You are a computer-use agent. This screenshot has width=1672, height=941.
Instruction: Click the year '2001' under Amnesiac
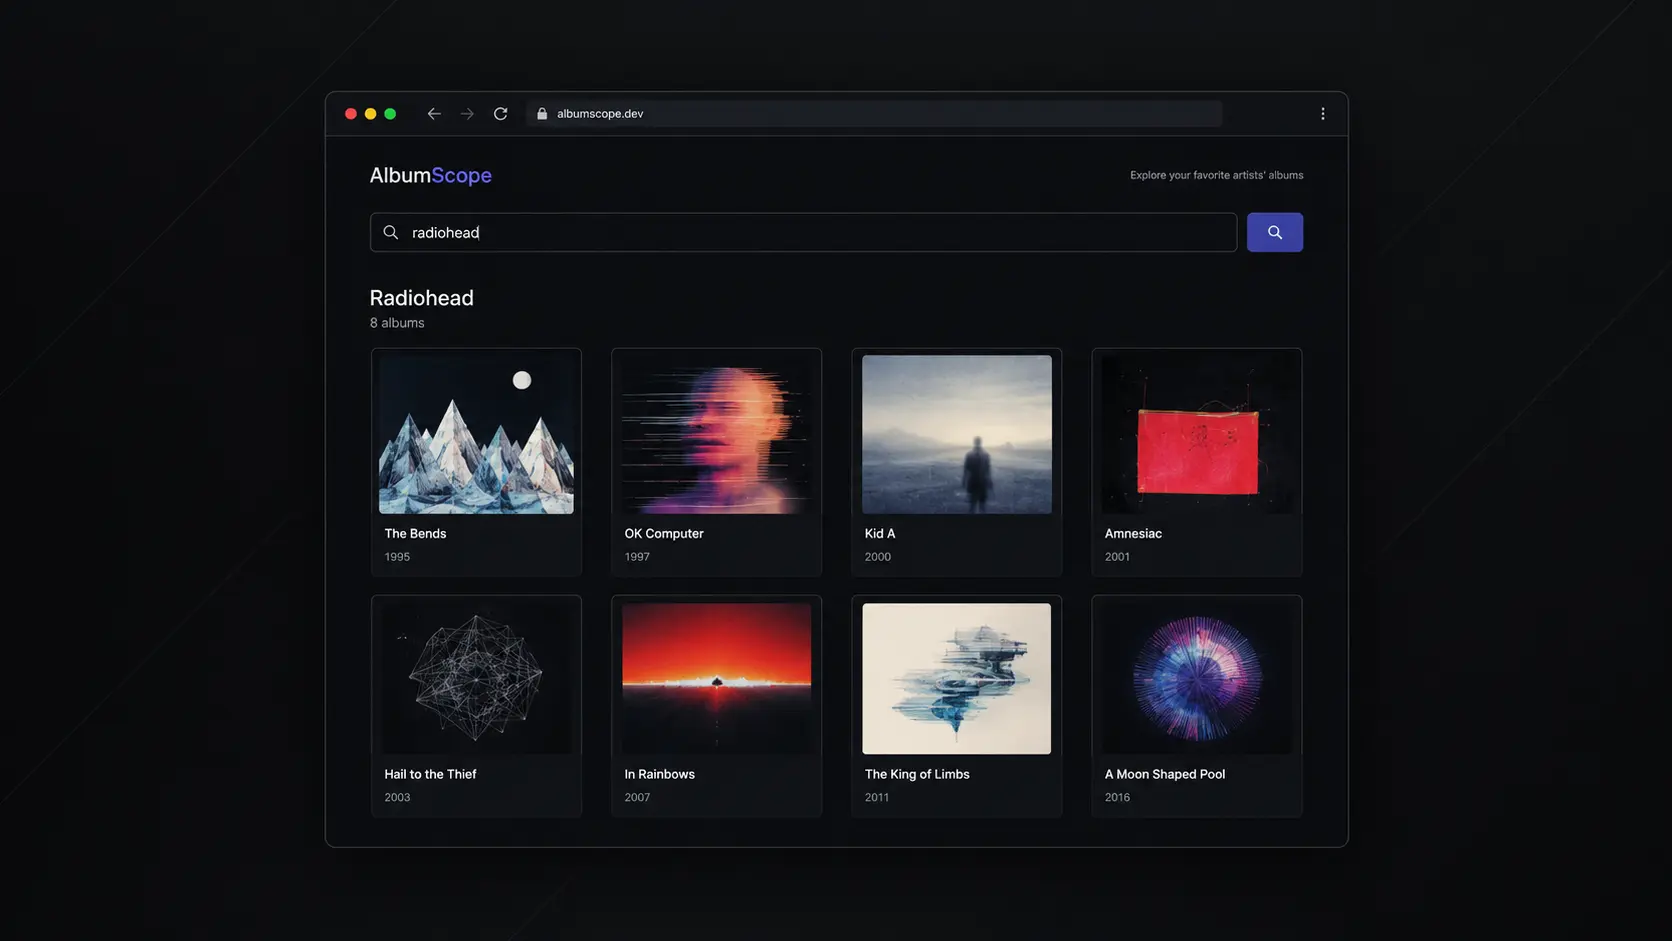point(1117,557)
